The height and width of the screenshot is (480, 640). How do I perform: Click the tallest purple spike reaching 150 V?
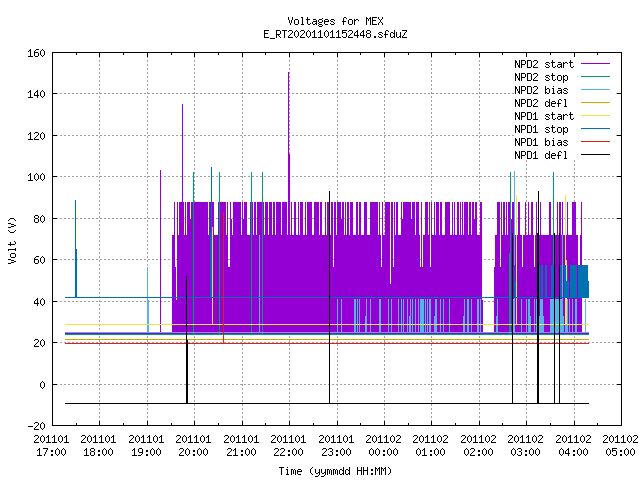[289, 135]
